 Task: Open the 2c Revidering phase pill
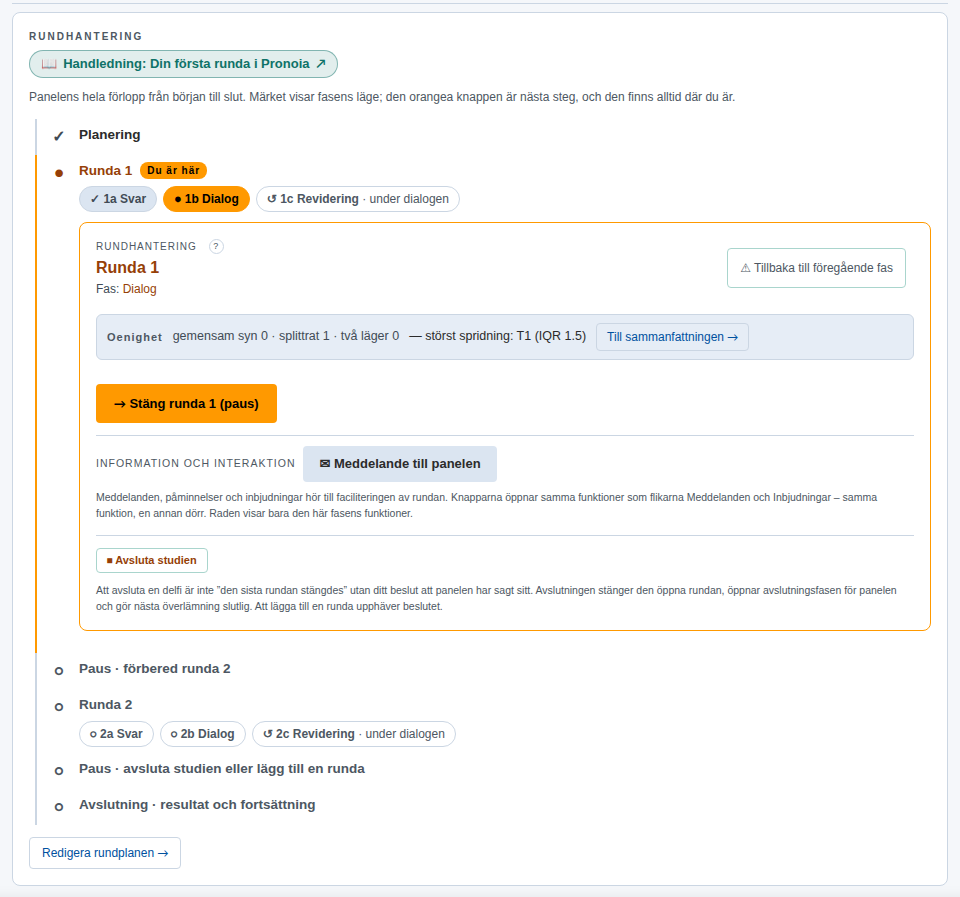(354, 734)
